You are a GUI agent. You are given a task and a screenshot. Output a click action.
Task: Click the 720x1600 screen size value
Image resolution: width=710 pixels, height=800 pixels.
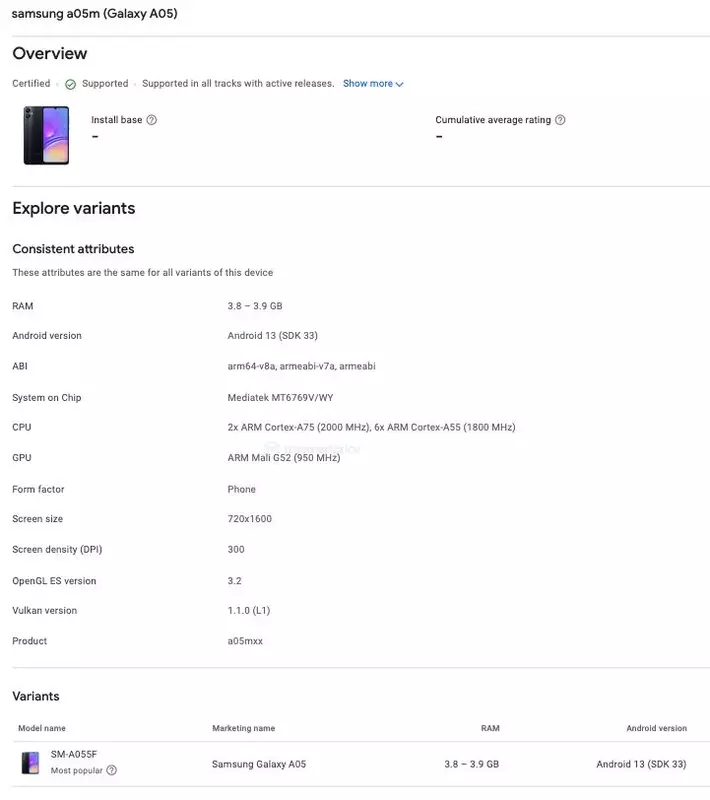tap(249, 518)
